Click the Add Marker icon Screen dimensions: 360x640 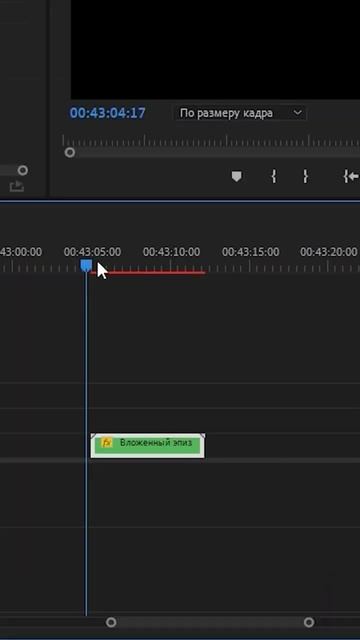(236, 176)
